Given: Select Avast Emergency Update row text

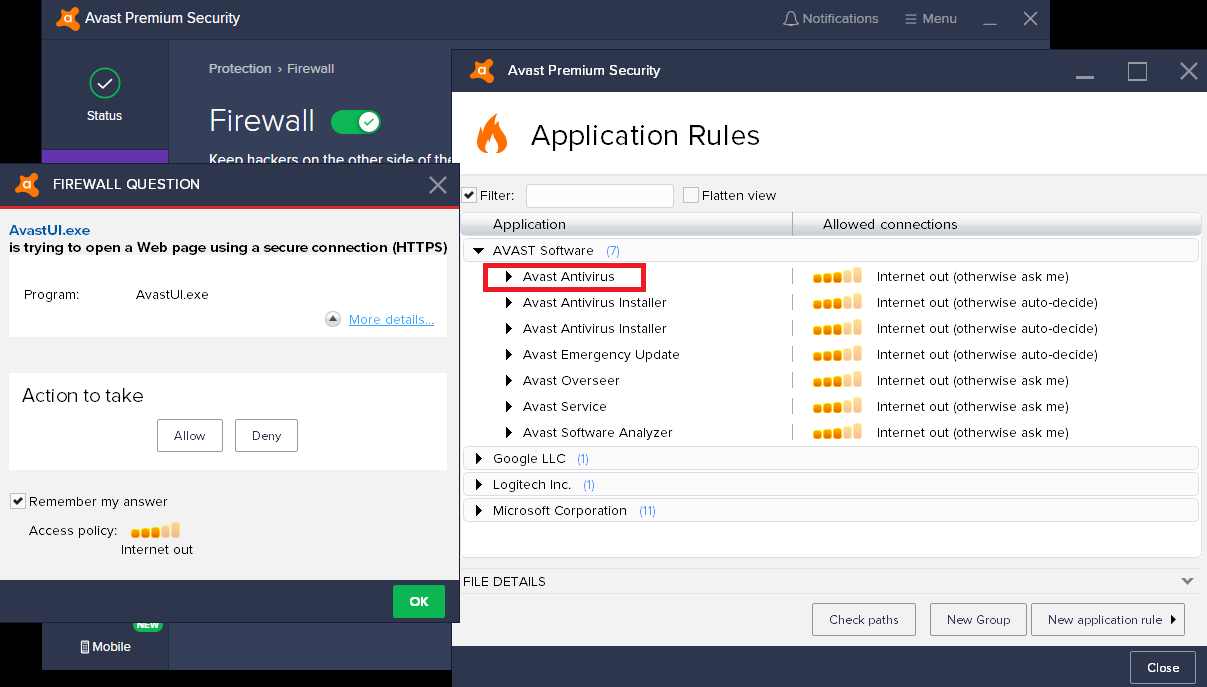Looking at the screenshot, I should 601,355.
